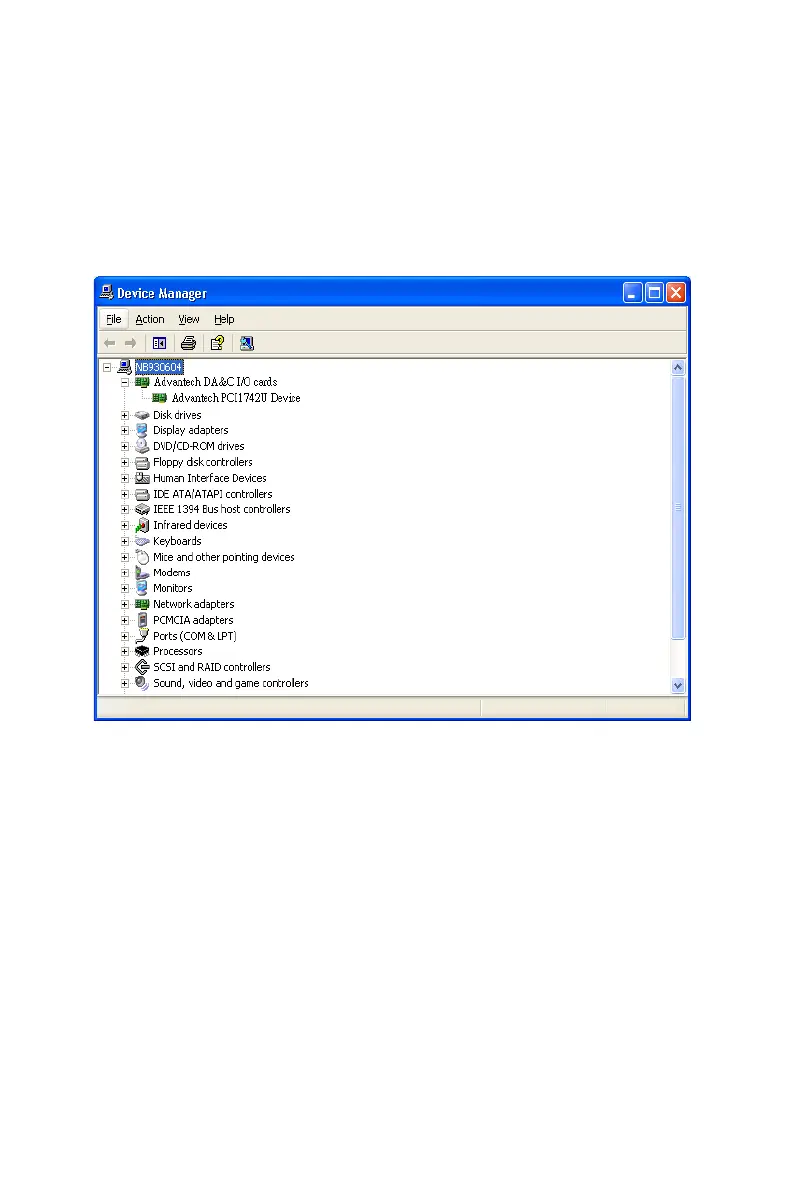This screenshot has width=794, height=1190.
Task: Expand the Network adapters node
Action: click(x=125, y=604)
